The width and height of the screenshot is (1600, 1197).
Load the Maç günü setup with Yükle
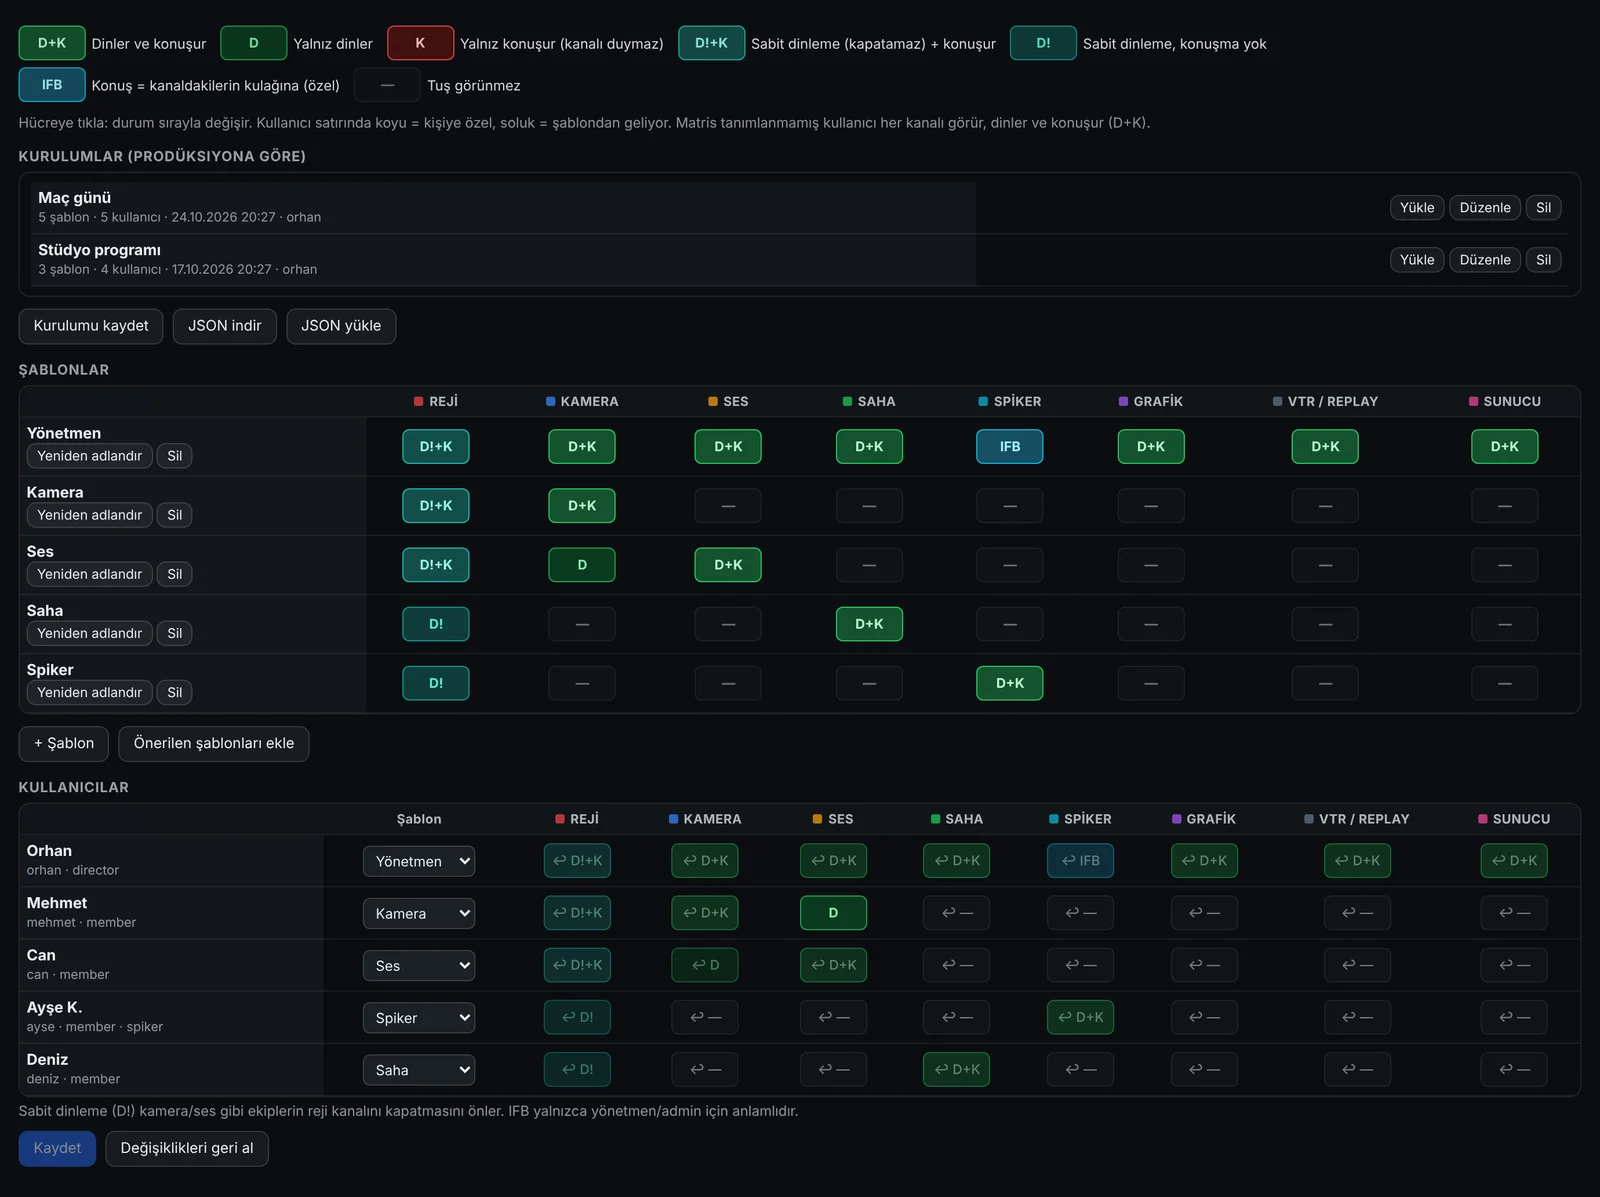1416,208
